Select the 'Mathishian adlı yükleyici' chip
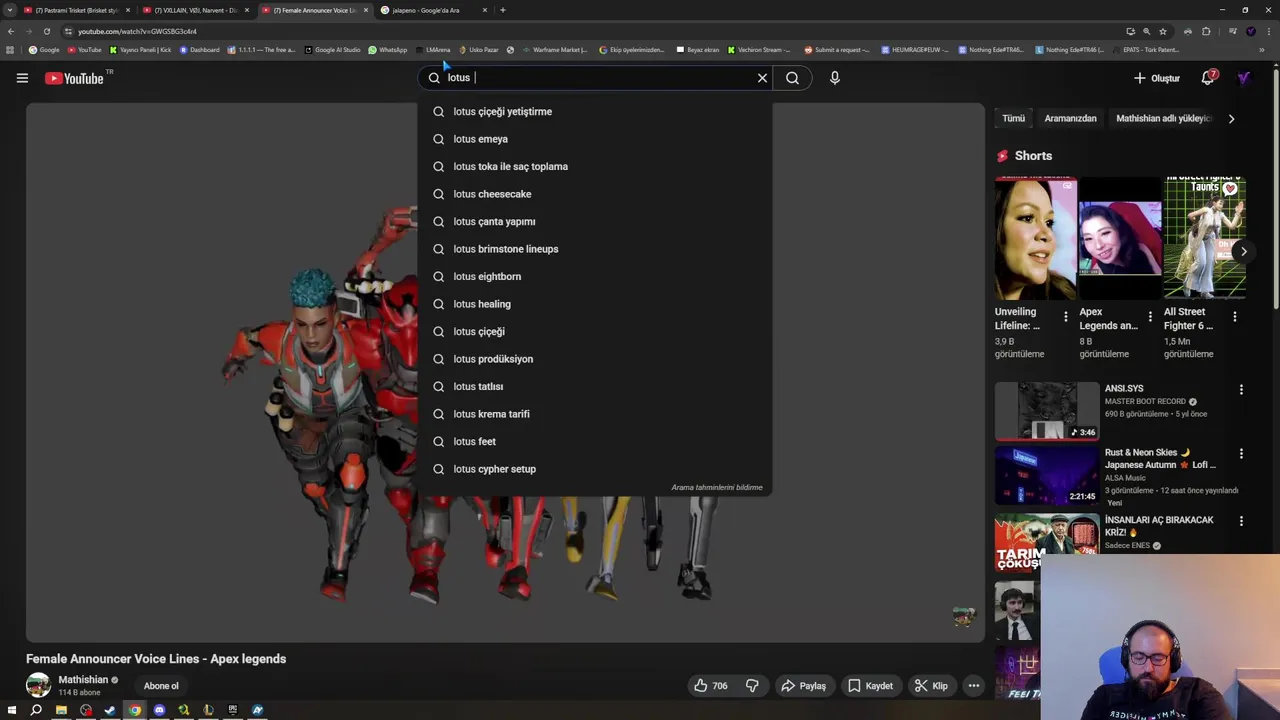The height and width of the screenshot is (720, 1280). 1163,118
